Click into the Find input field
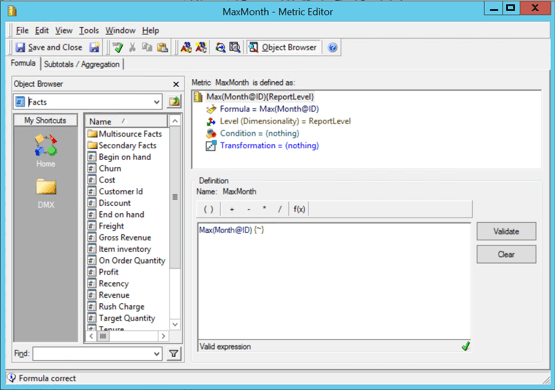 [x=93, y=354]
